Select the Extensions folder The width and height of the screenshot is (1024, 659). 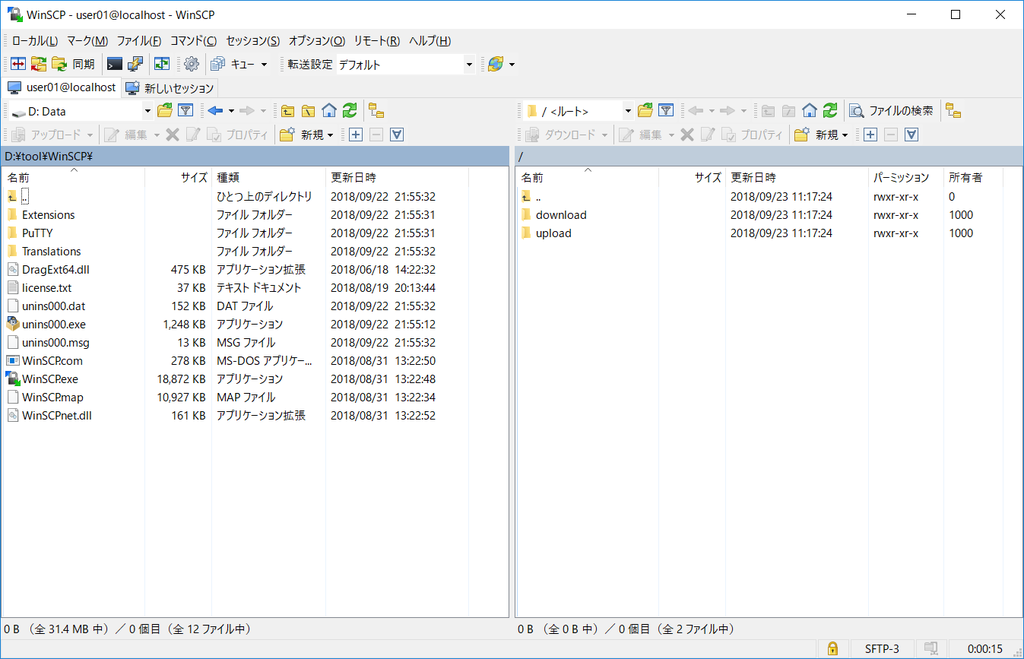[x=48, y=215]
